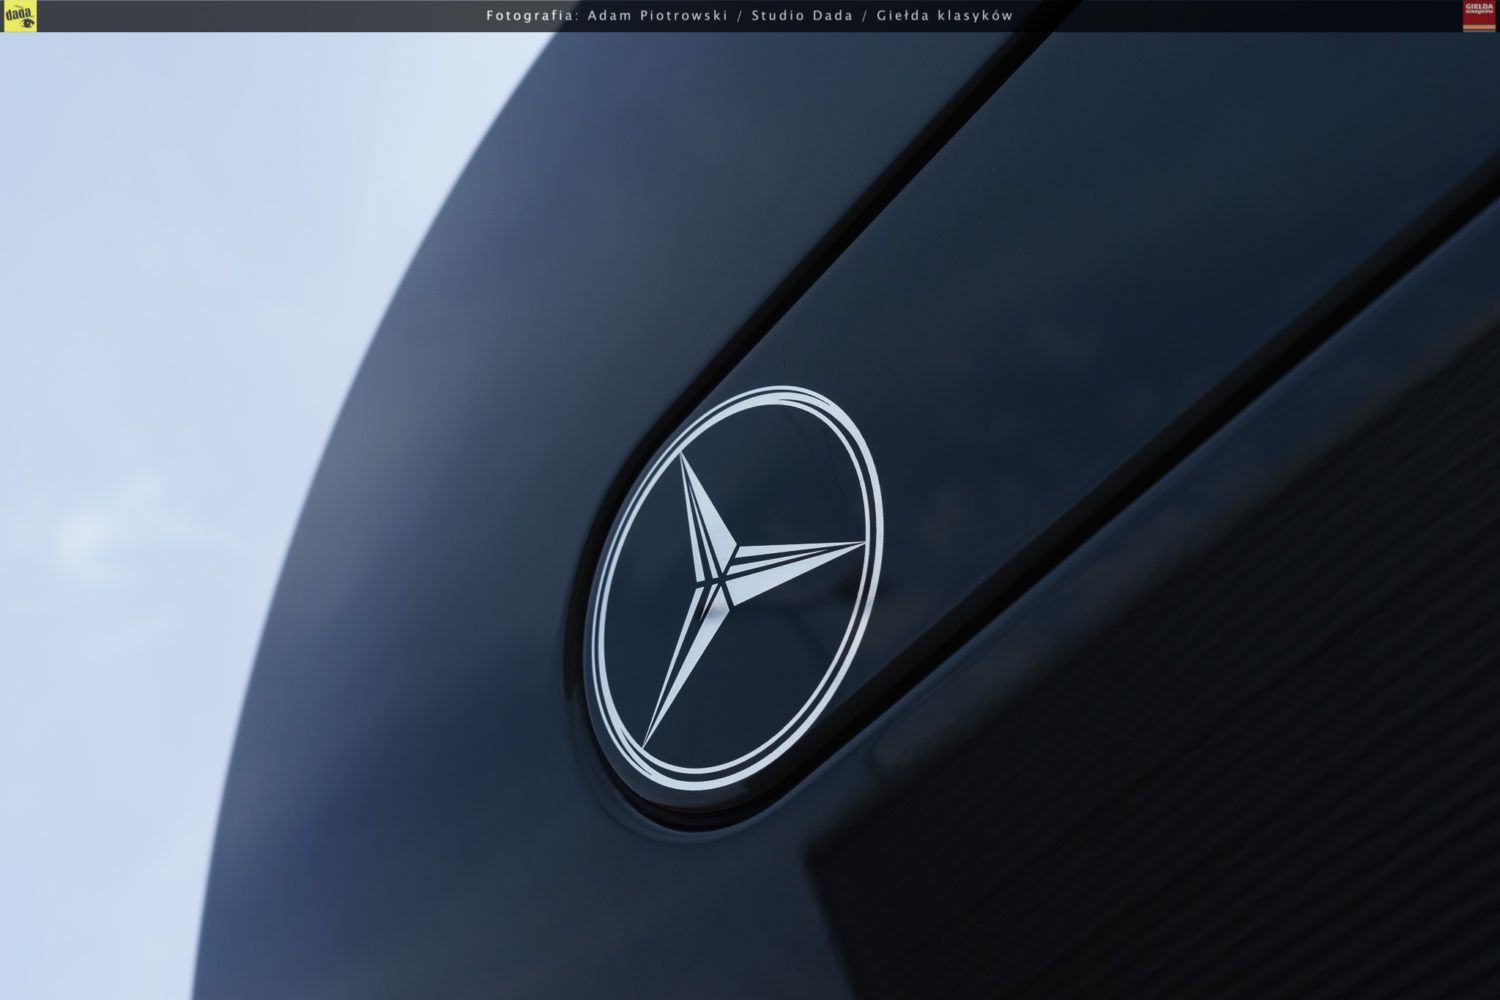Click the 'Studio Dada' text in header
The height and width of the screenshot is (1000, 1500).
(x=802, y=16)
